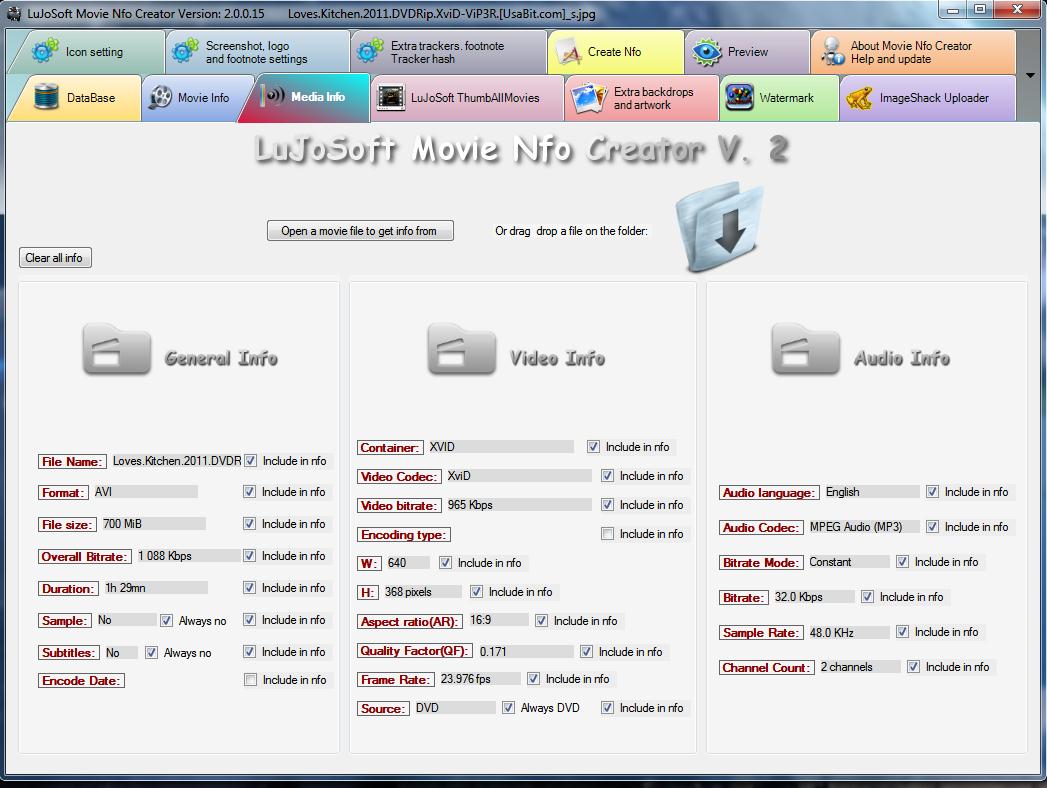Enable Include in nfo for Encoding type
Screen dimensions: 1047x788
click(x=607, y=534)
